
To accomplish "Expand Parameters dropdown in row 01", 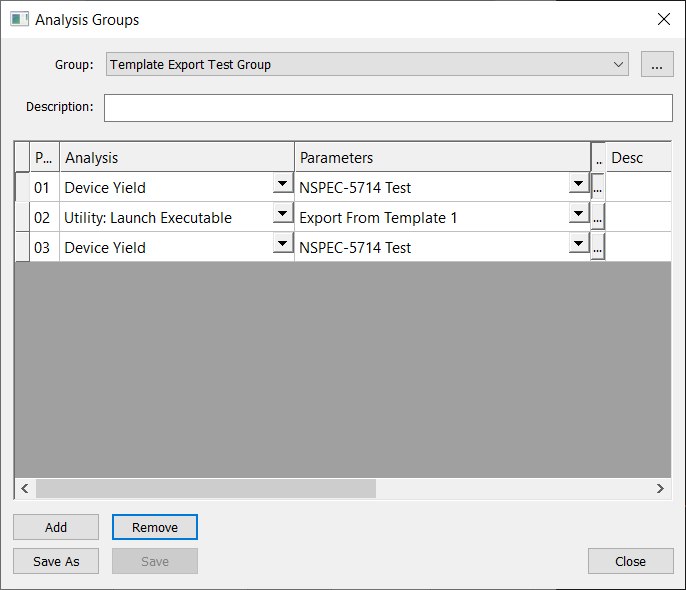I will 578,186.
